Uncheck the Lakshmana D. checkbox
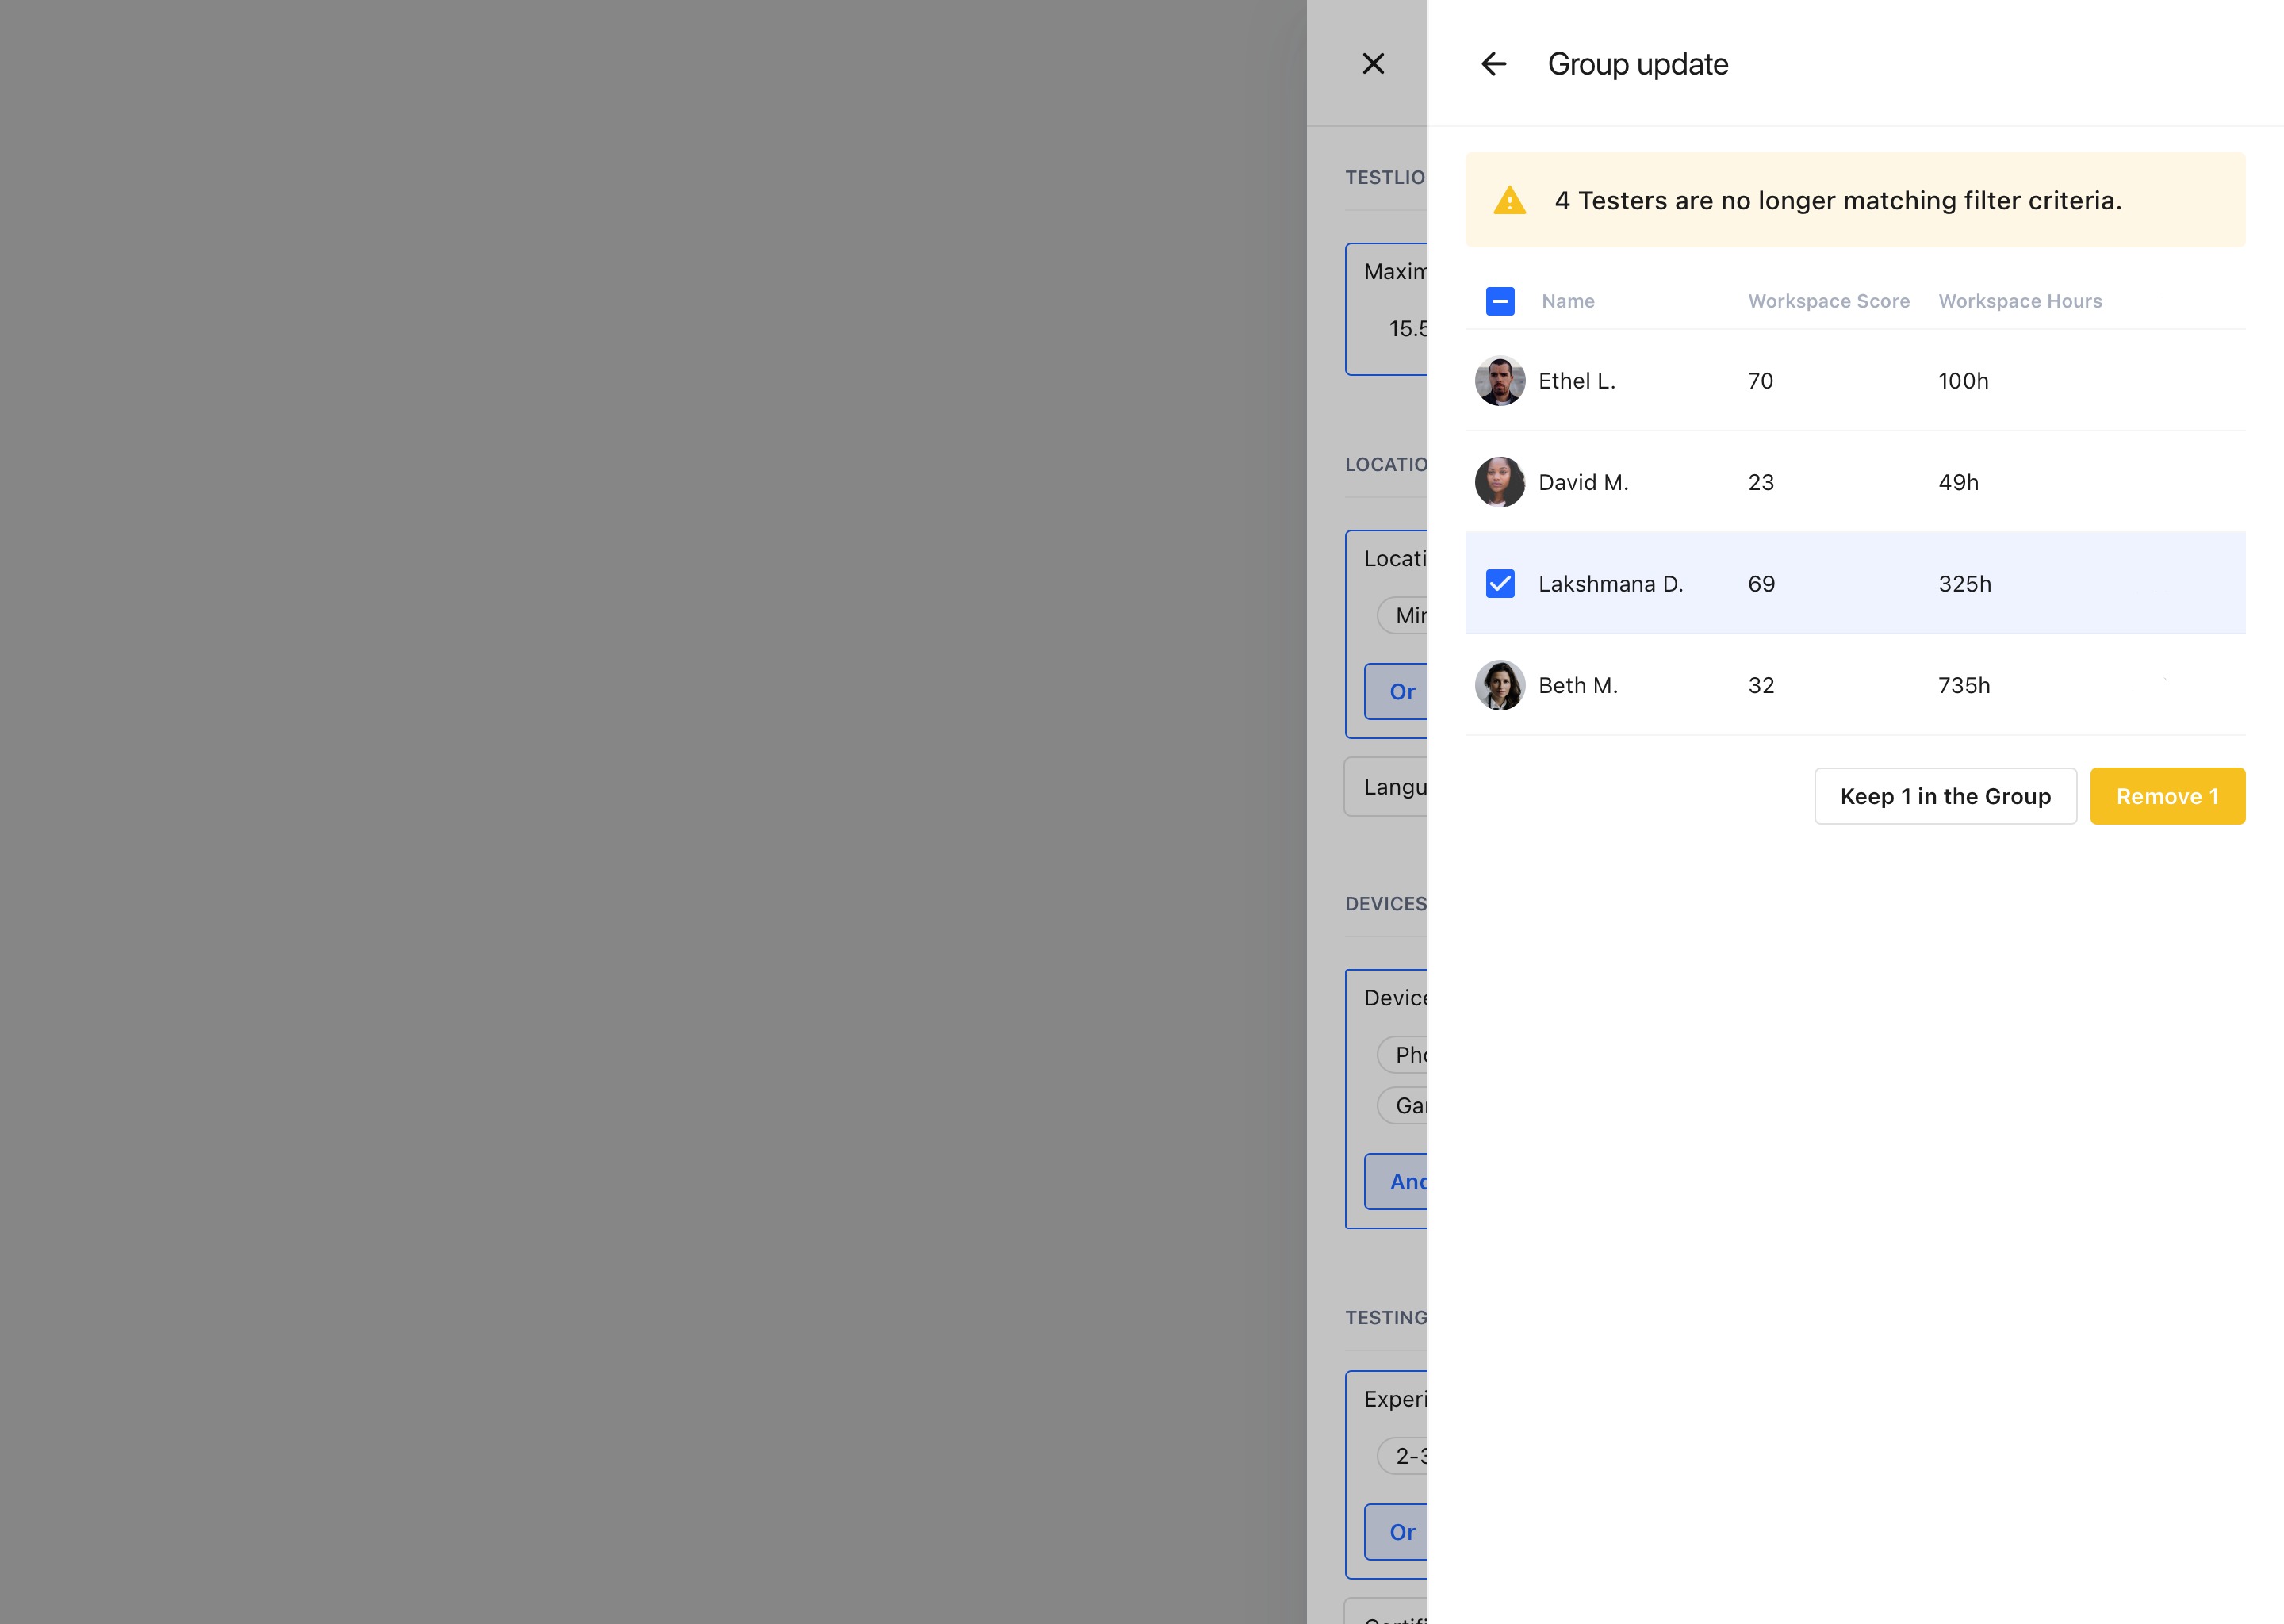Viewport: 2284px width, 1624px height. (x=1499, y=584)
